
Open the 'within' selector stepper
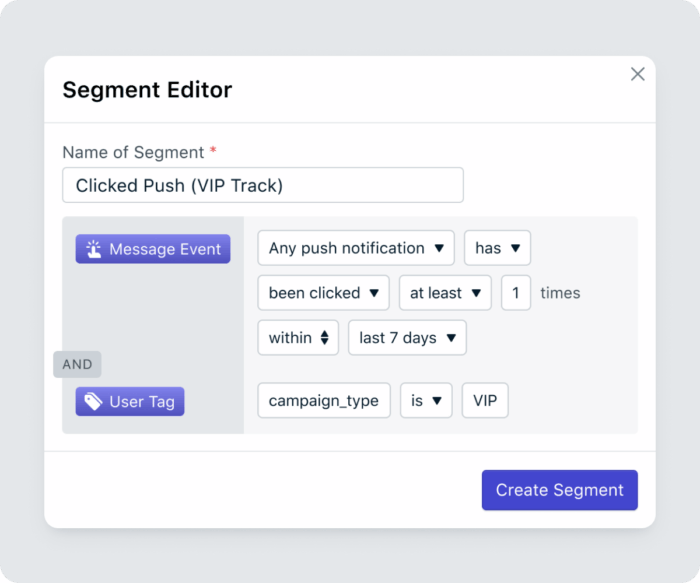pos(298,338)
